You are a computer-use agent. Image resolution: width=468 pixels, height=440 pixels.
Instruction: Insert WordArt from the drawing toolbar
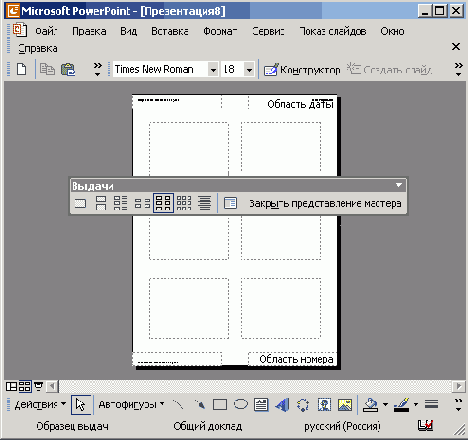pyautogui.click(x=282, y=405)
